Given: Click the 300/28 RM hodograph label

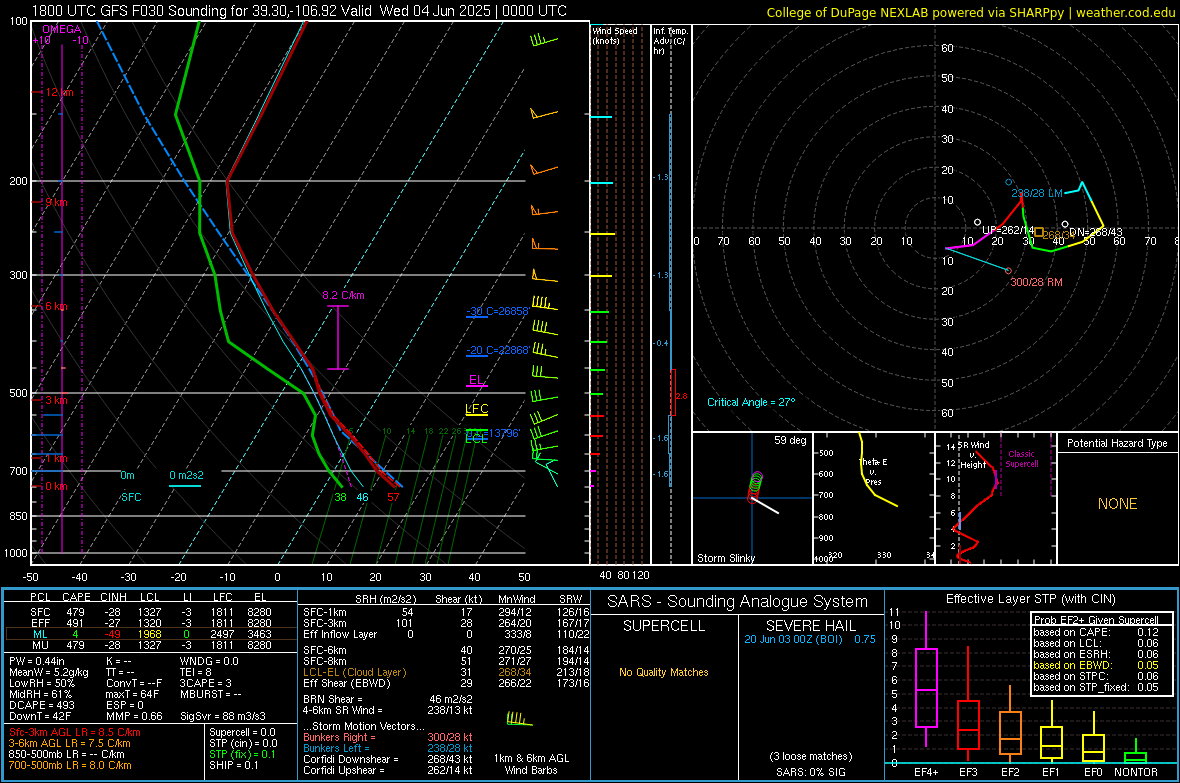Looking at the screenshot, I should pyautogui.click(x=1036, y=282).
